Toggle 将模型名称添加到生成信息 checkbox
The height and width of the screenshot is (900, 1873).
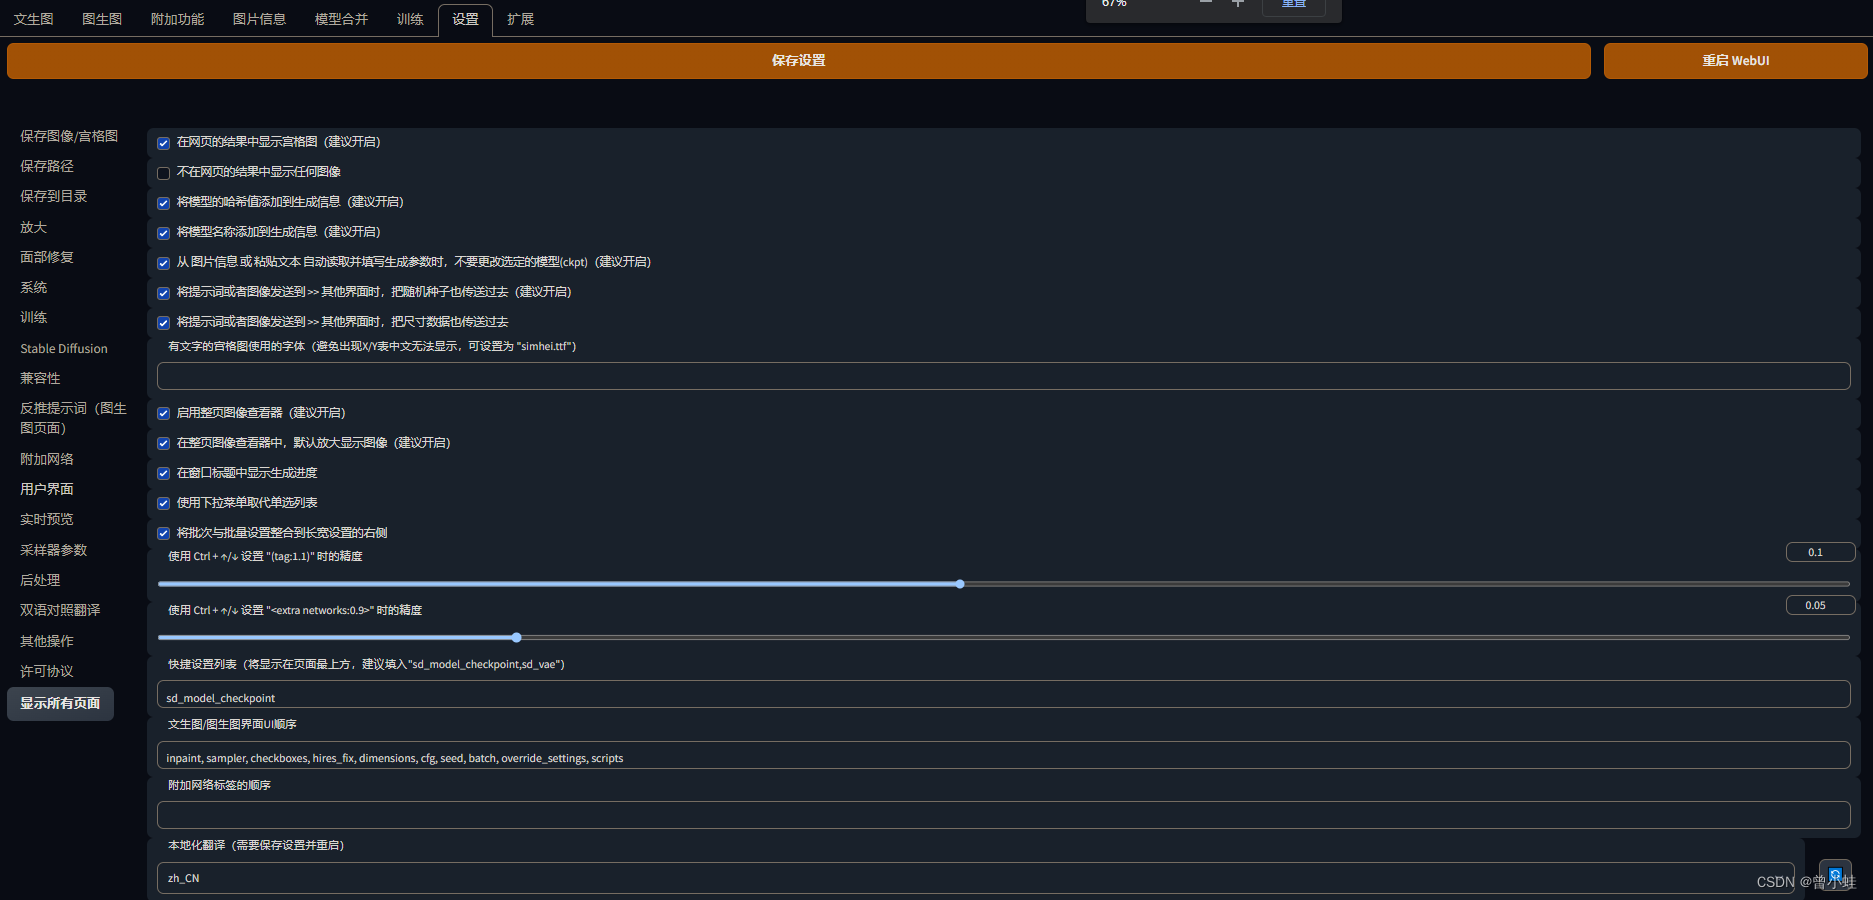point(164,233)
